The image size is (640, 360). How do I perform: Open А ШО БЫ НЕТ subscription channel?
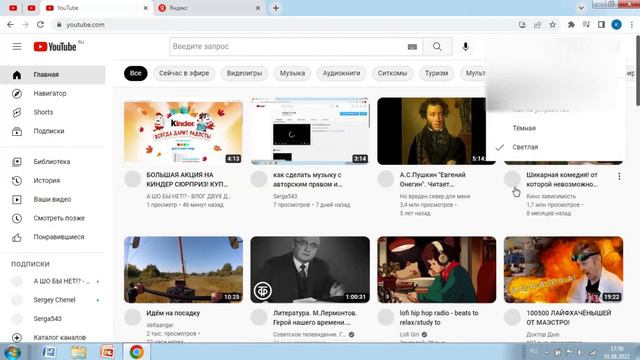pyautogui.click(x=53, y=281)
